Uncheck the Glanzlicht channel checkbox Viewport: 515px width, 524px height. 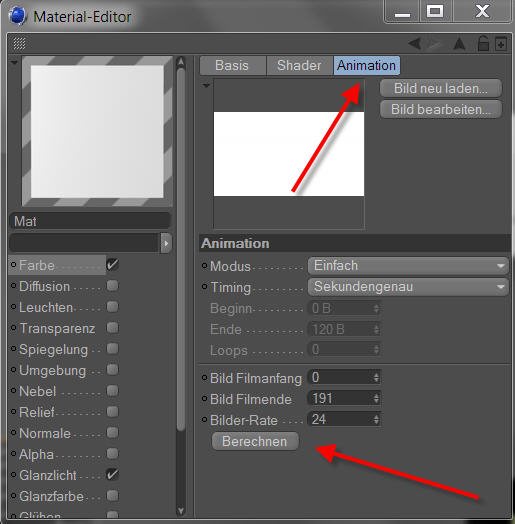[113, 475]
